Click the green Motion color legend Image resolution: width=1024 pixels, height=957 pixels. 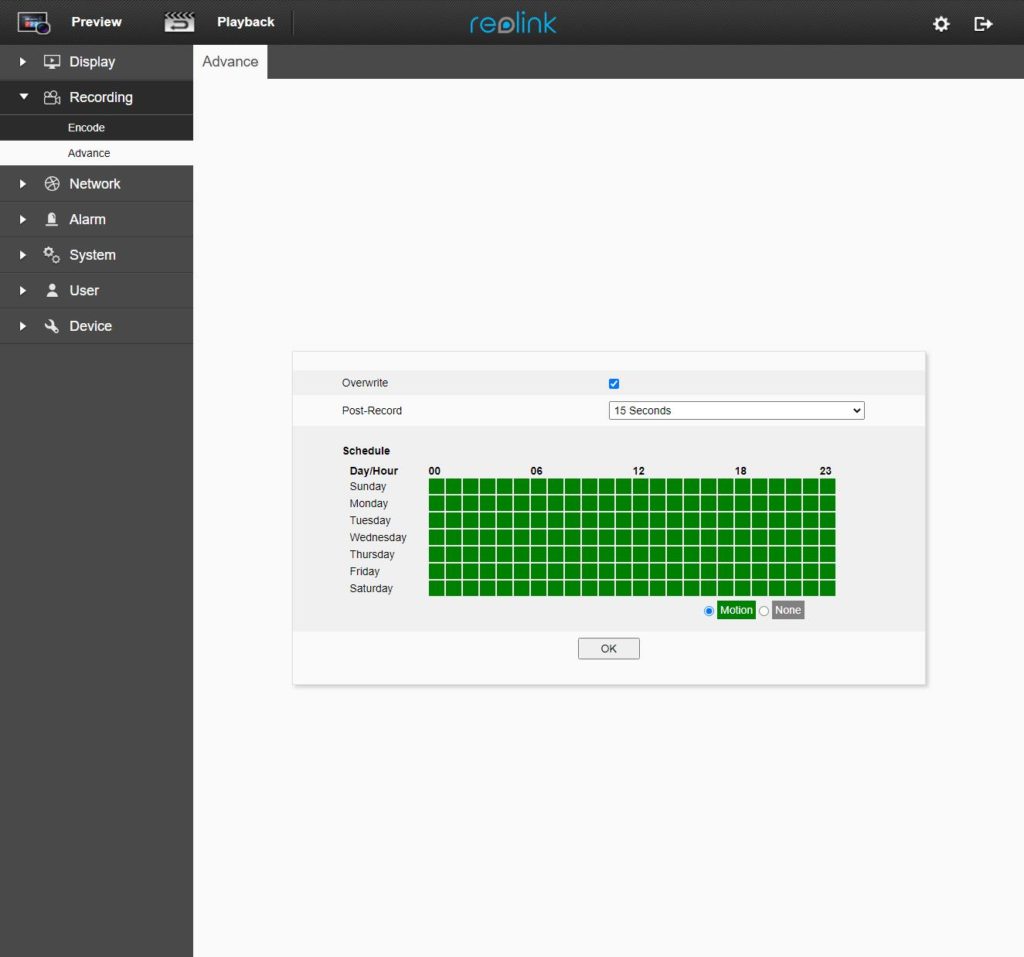point(736,611)
